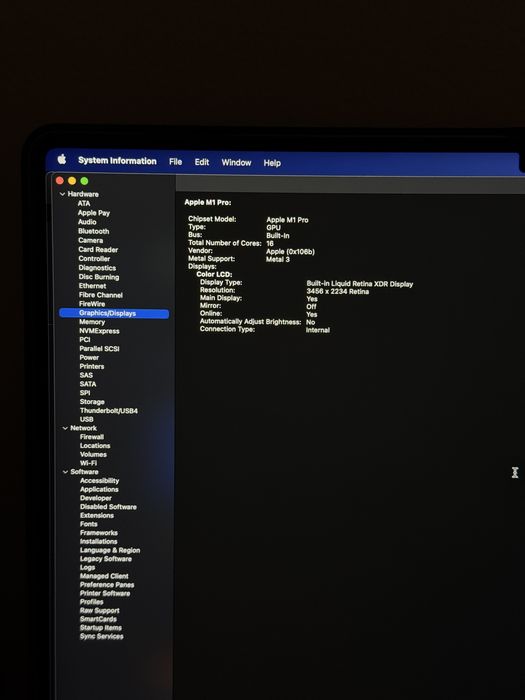Viewport: 525px width, 700px height.
Task: Select SPI in the sidebar
Action: click(85, 393)
